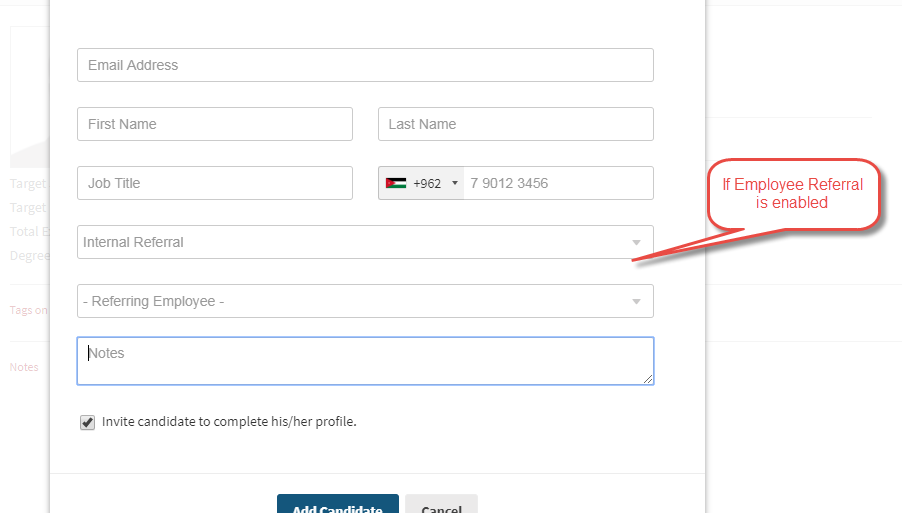Click the faded Notes label behind dialog

click(24, 367)
